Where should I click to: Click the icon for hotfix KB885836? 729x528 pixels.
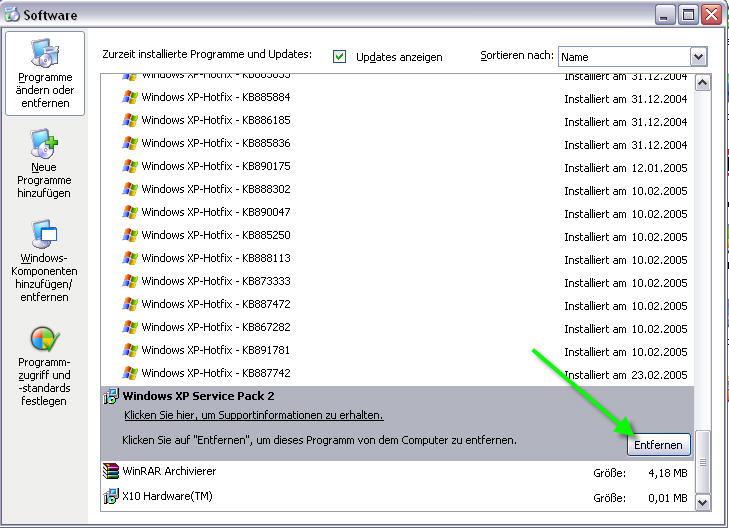(130, 143)
